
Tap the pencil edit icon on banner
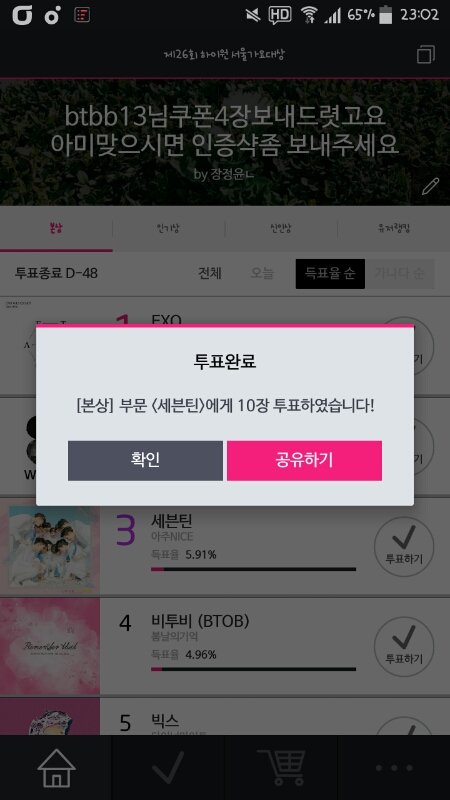point(430,186)
